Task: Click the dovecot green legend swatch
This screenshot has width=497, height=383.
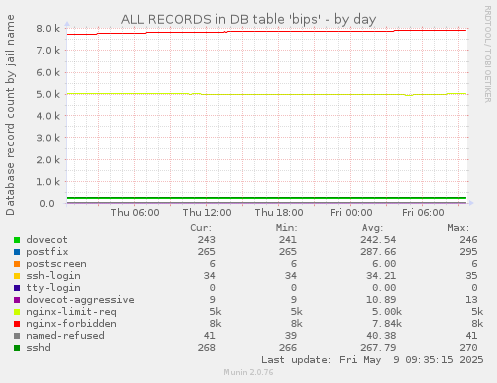Action: click(x=17, y=240)
